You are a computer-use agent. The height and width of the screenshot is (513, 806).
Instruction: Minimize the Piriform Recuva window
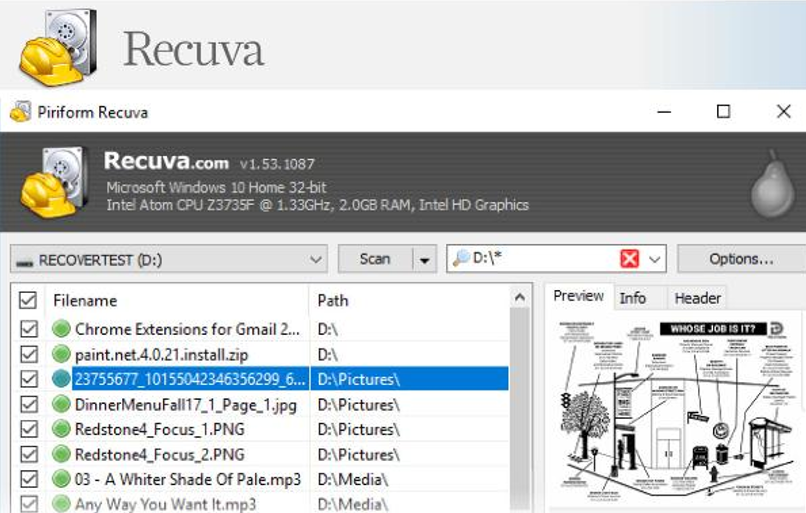pyautogui.click(x=664, y=112)
